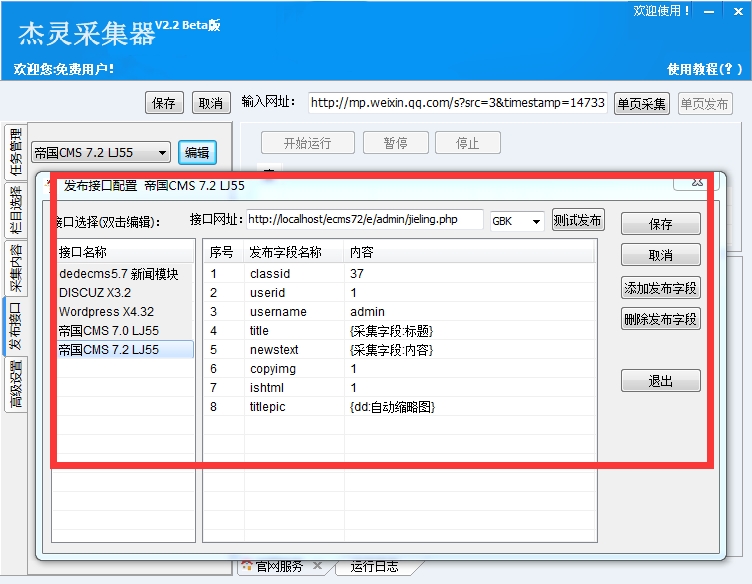Click the blue 编辑 button
Viewport: 752px width, 584px height.
[197, 152]
